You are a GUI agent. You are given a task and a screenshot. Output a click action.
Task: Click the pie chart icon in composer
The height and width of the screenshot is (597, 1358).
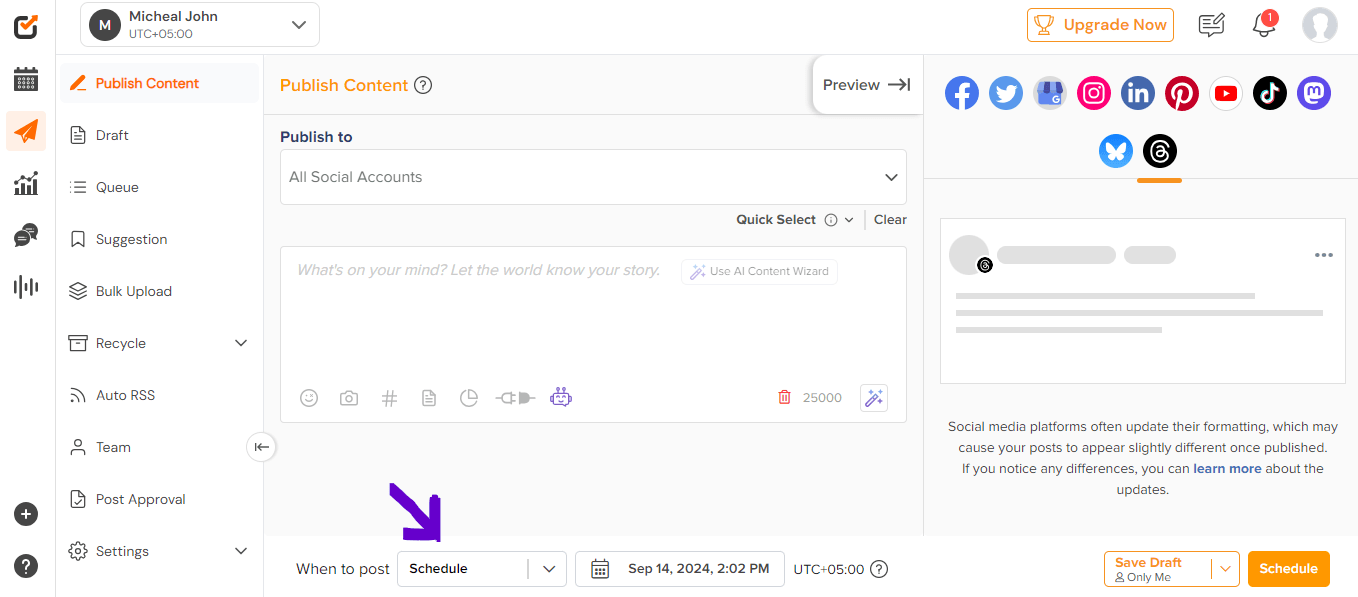coord(469,398)
